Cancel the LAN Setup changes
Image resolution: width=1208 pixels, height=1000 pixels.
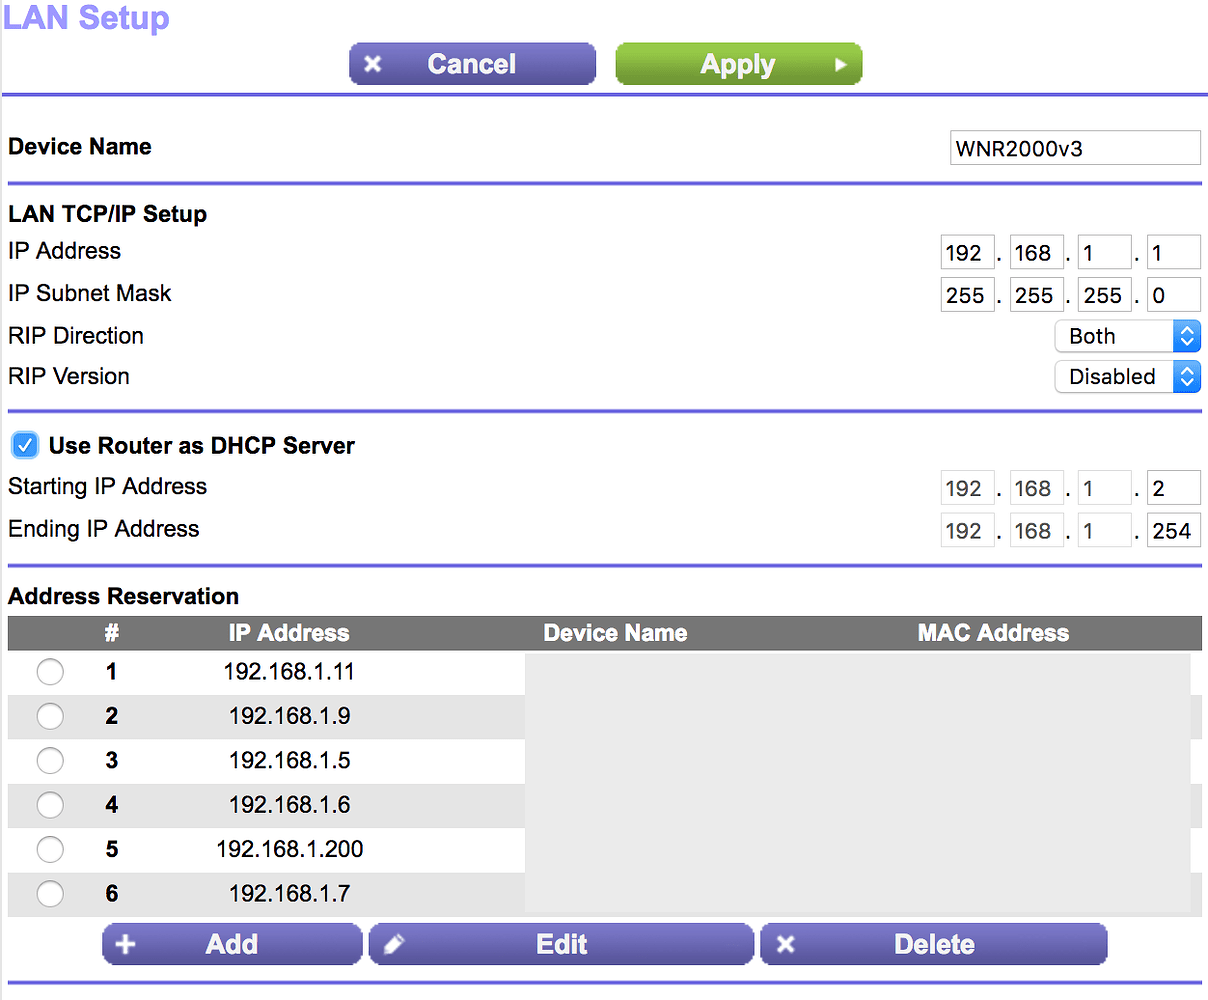[472, 63]
